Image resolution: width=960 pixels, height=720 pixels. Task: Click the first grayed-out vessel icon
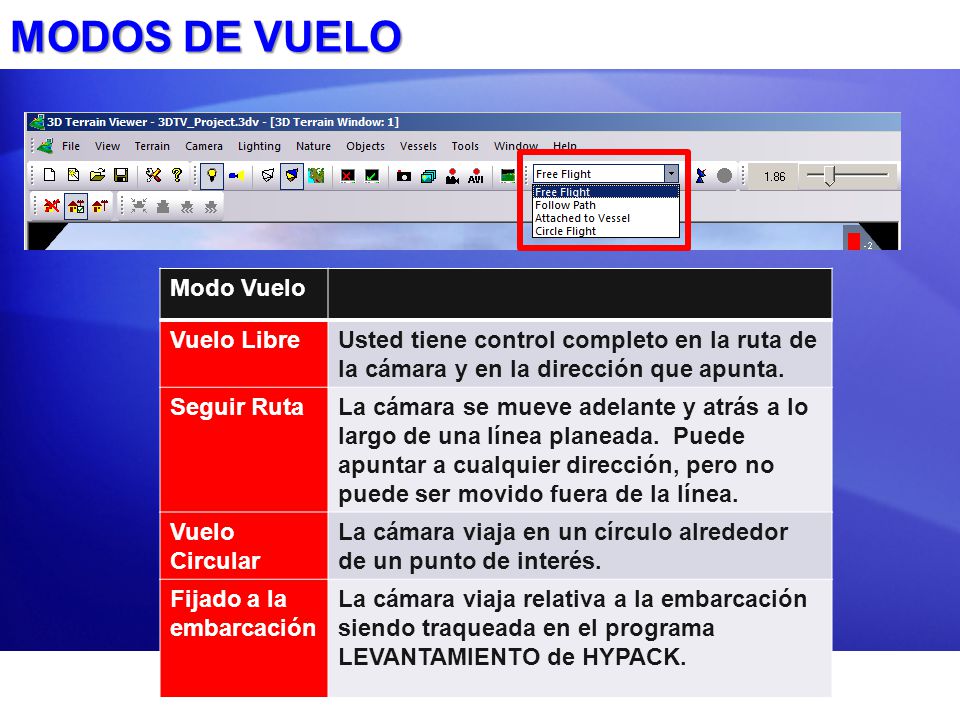(x=163, y=206)
